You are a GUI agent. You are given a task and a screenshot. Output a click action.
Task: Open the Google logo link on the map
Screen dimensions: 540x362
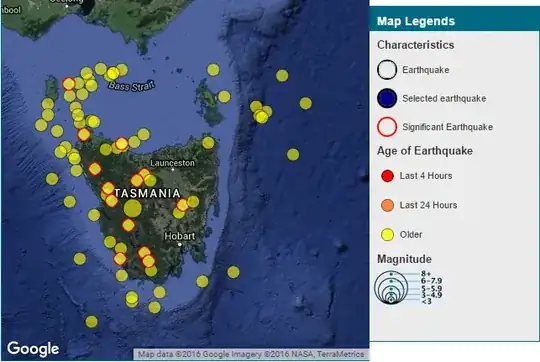click(x=33, y=349)
